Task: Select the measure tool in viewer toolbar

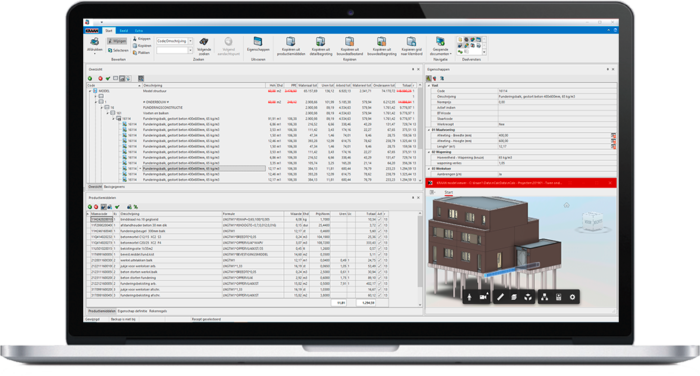Action: point(500,297)
